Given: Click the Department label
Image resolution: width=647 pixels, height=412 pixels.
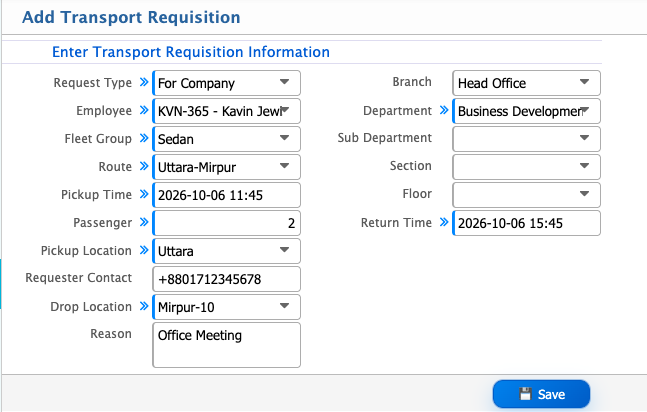Looking at the screenshot, I should point(397,111).
